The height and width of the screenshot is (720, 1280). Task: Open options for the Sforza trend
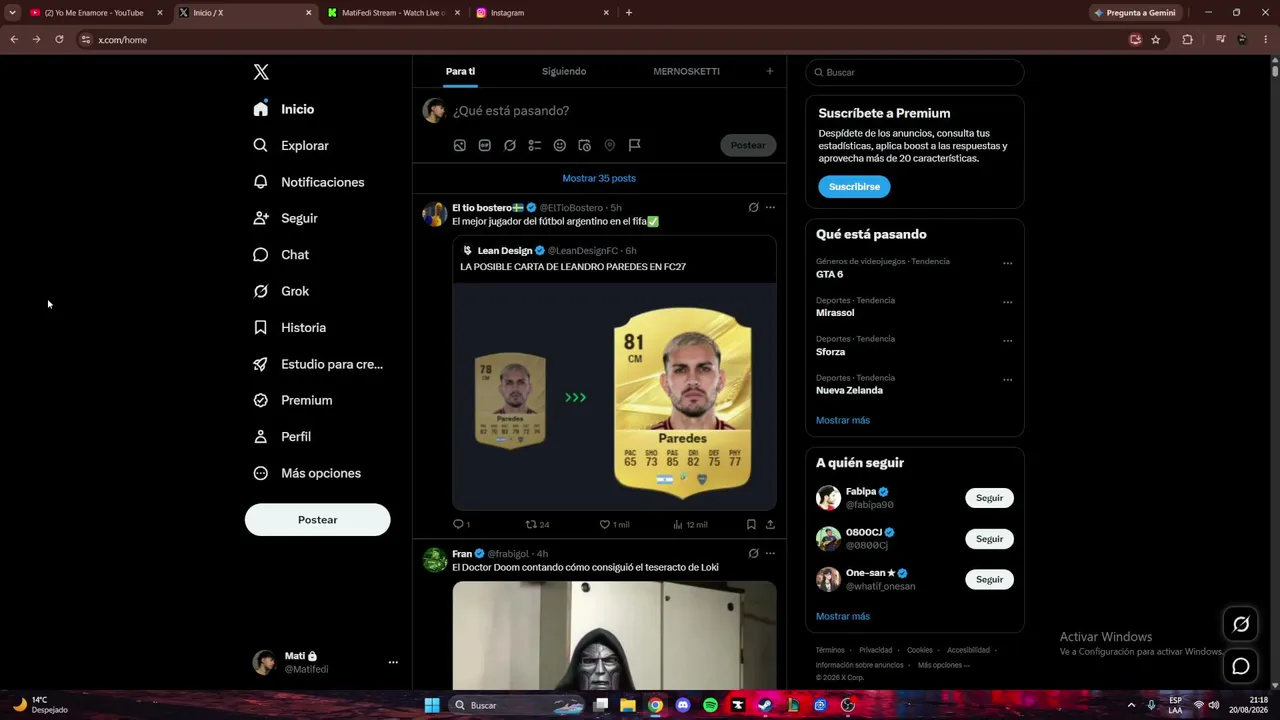[x=1007, y=341]
